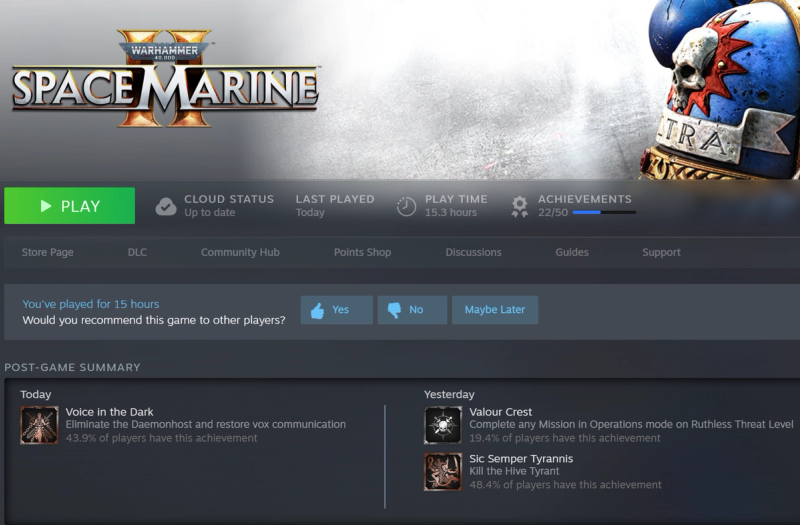The height and width of the screenshot is (525, 800).
Task: Open the Community Hub link
Action: [240, 252]
